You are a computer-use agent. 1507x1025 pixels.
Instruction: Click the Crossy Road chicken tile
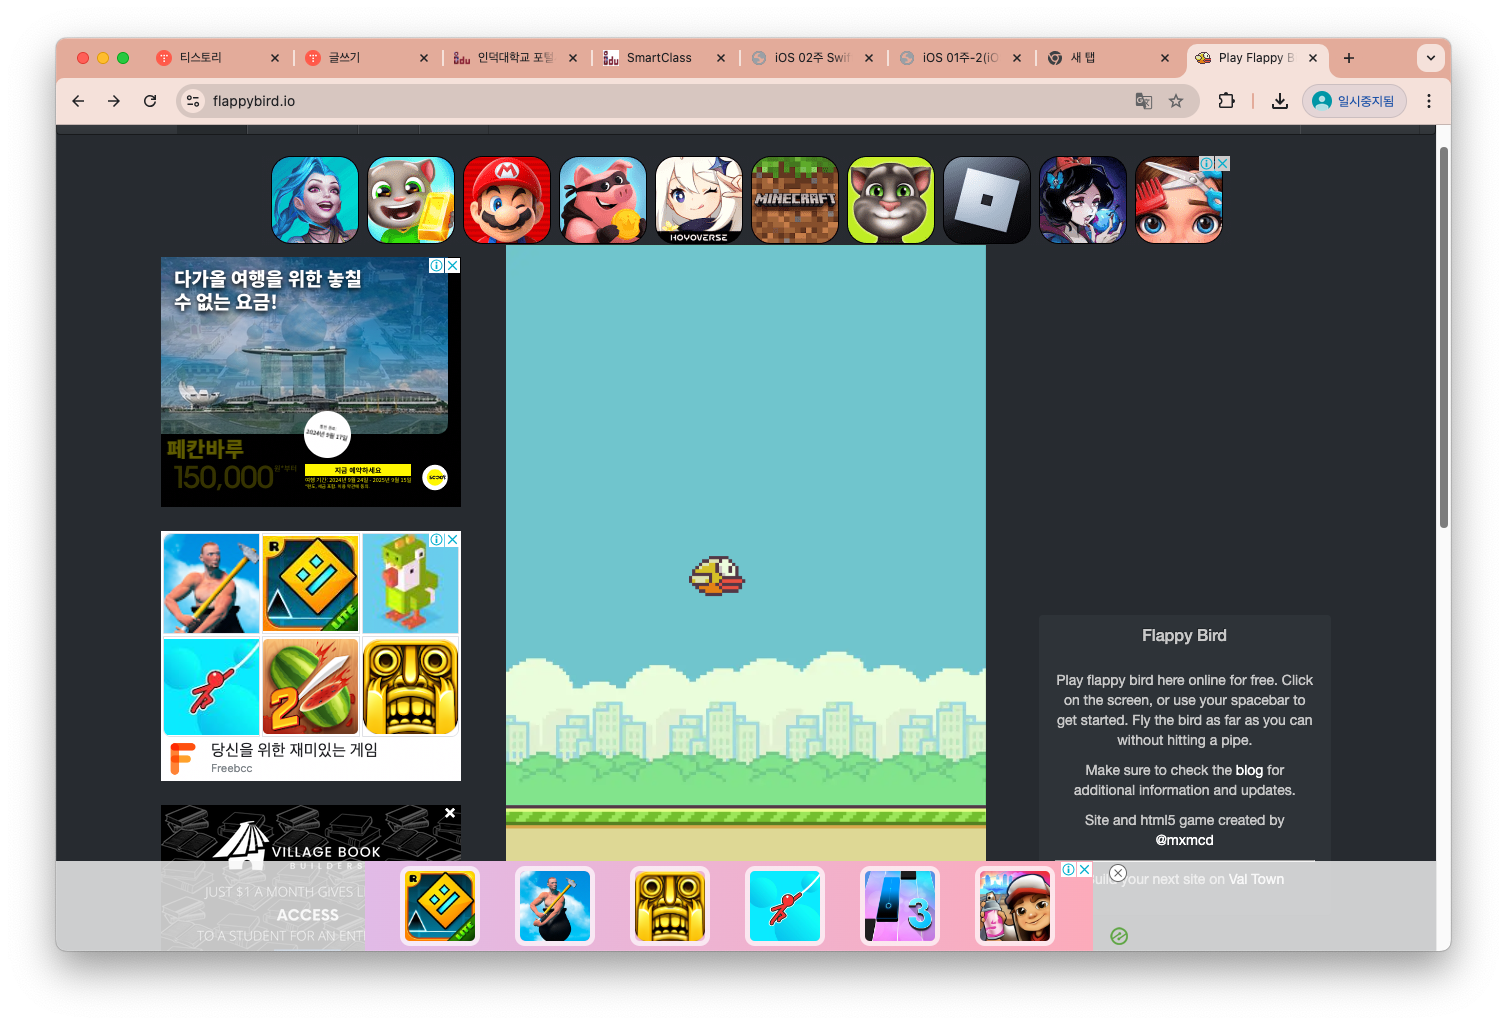point(411,583)
